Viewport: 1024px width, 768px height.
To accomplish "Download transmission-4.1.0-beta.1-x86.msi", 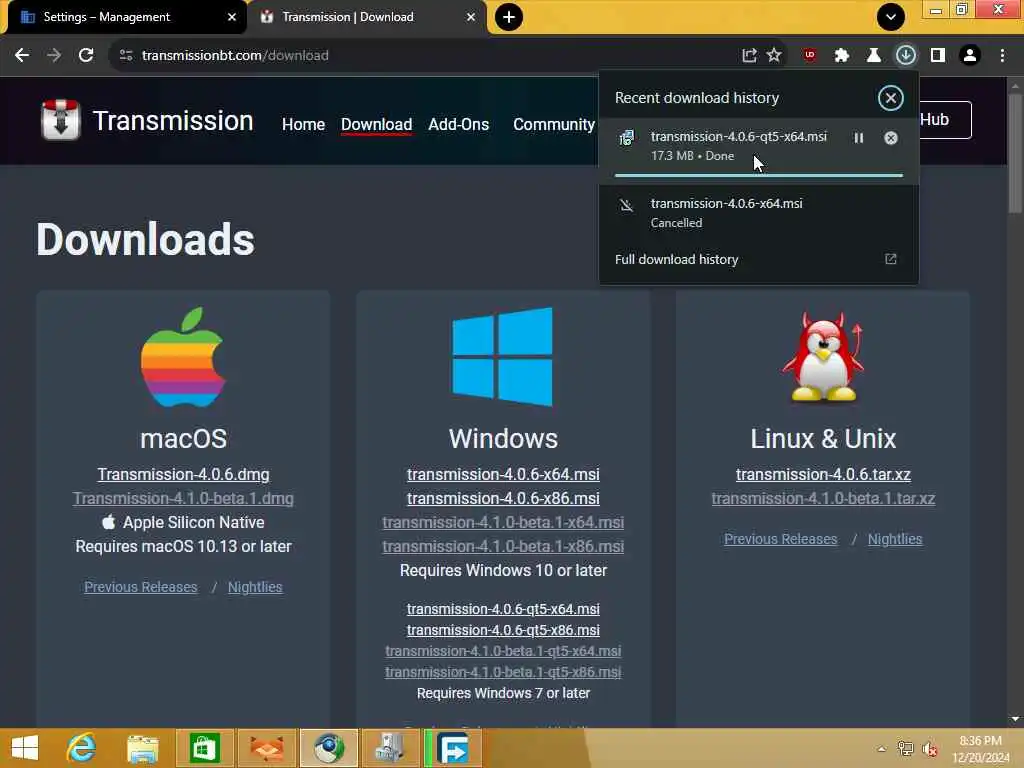I will click(x=503, y=547).
